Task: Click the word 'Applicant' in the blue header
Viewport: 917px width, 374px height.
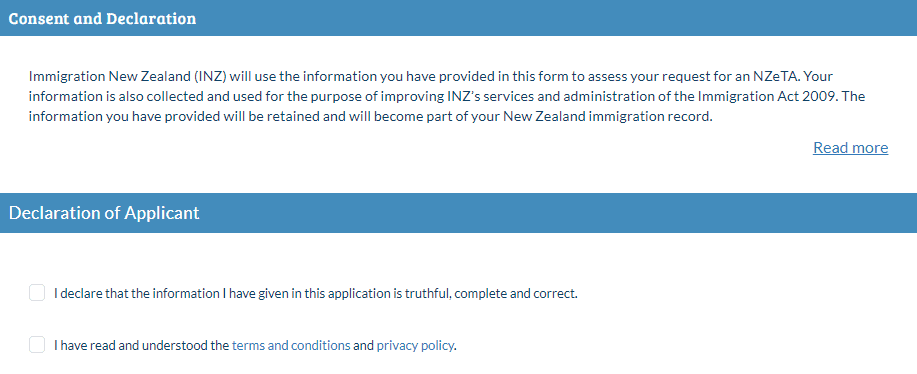Action: pyautogui.click(x=161, y=213)
